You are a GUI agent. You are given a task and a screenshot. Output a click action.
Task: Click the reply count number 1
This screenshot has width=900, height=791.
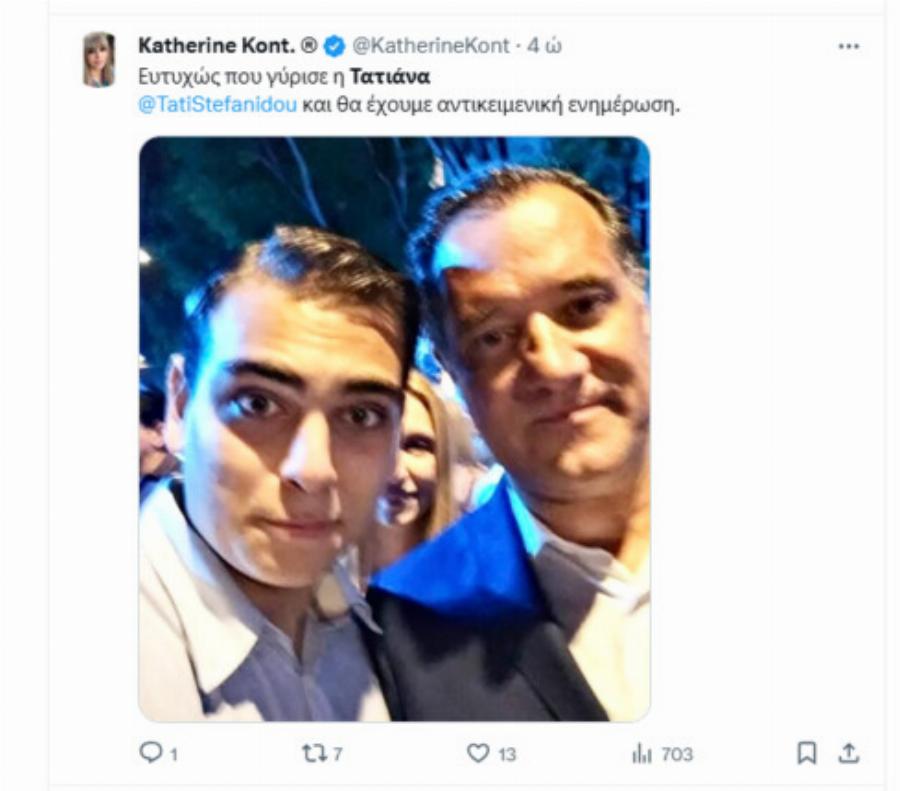[x=173, y=754]
